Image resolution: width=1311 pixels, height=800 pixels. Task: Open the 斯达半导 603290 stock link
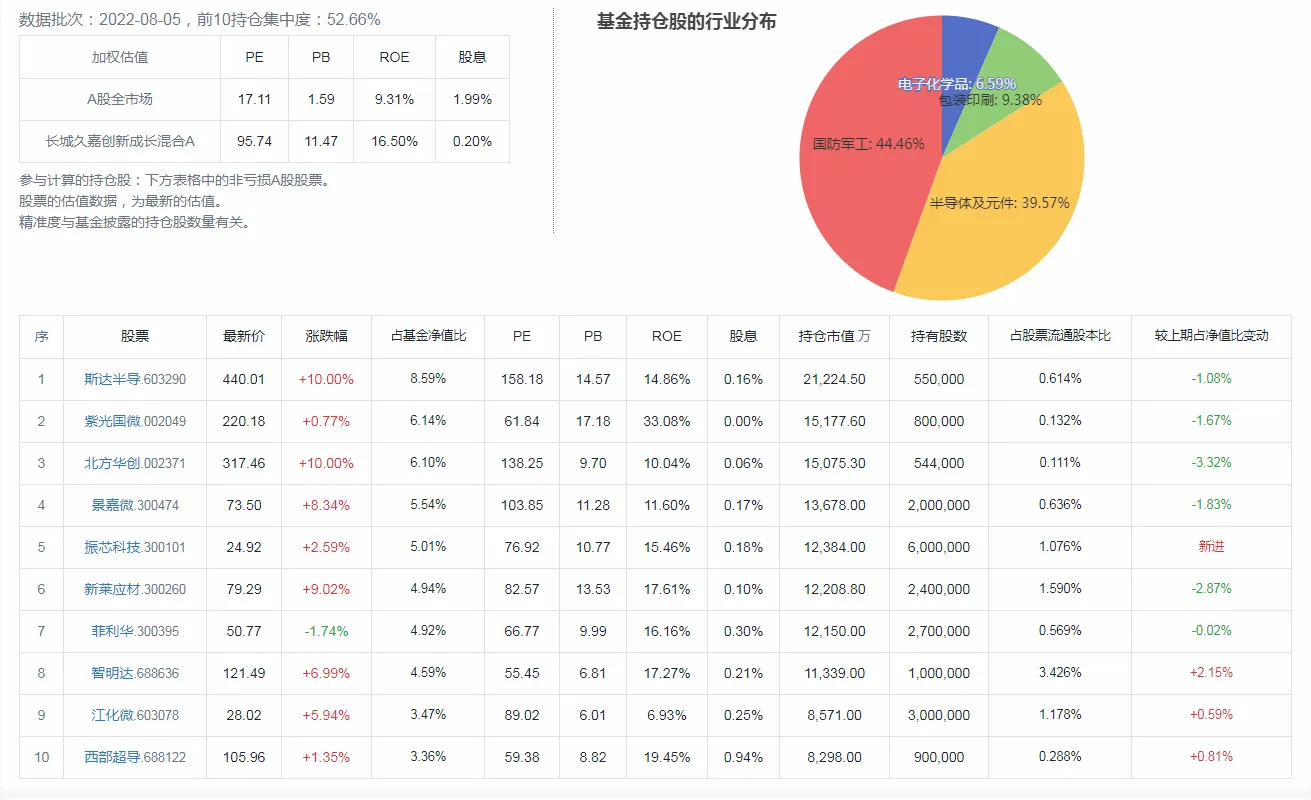135,379
